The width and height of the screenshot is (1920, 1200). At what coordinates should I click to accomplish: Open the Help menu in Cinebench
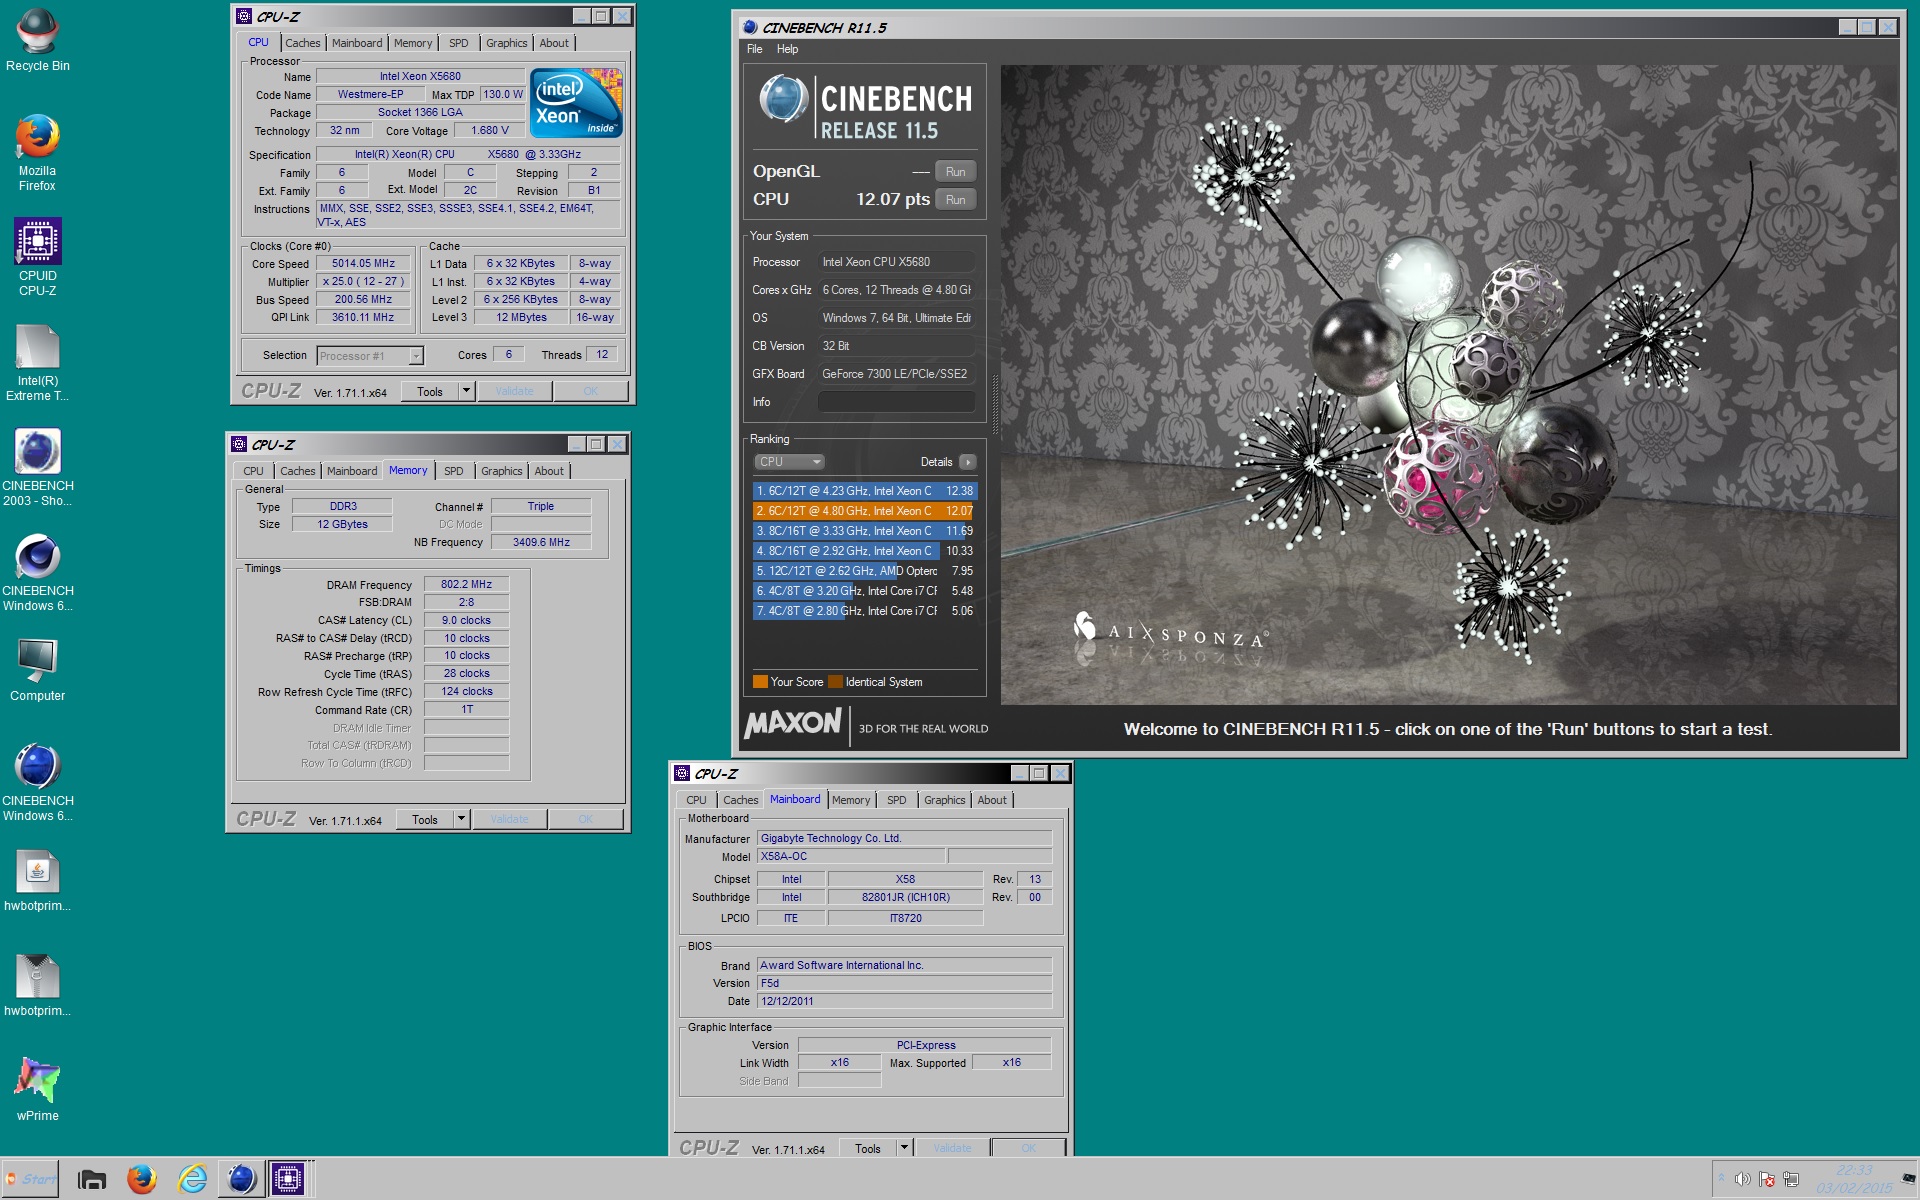[x=788, y=49]
